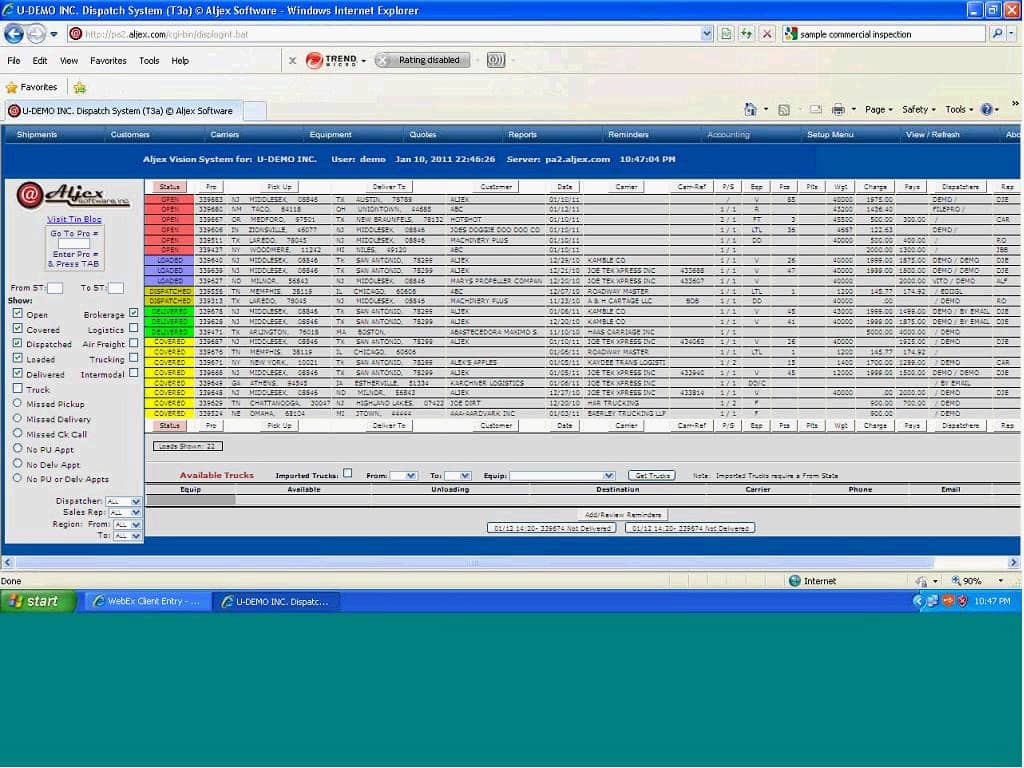Viewport: 1024px width, 768px height.
Task: Check the Imported Trucks checkbox
Action: (x=347, y=473)
